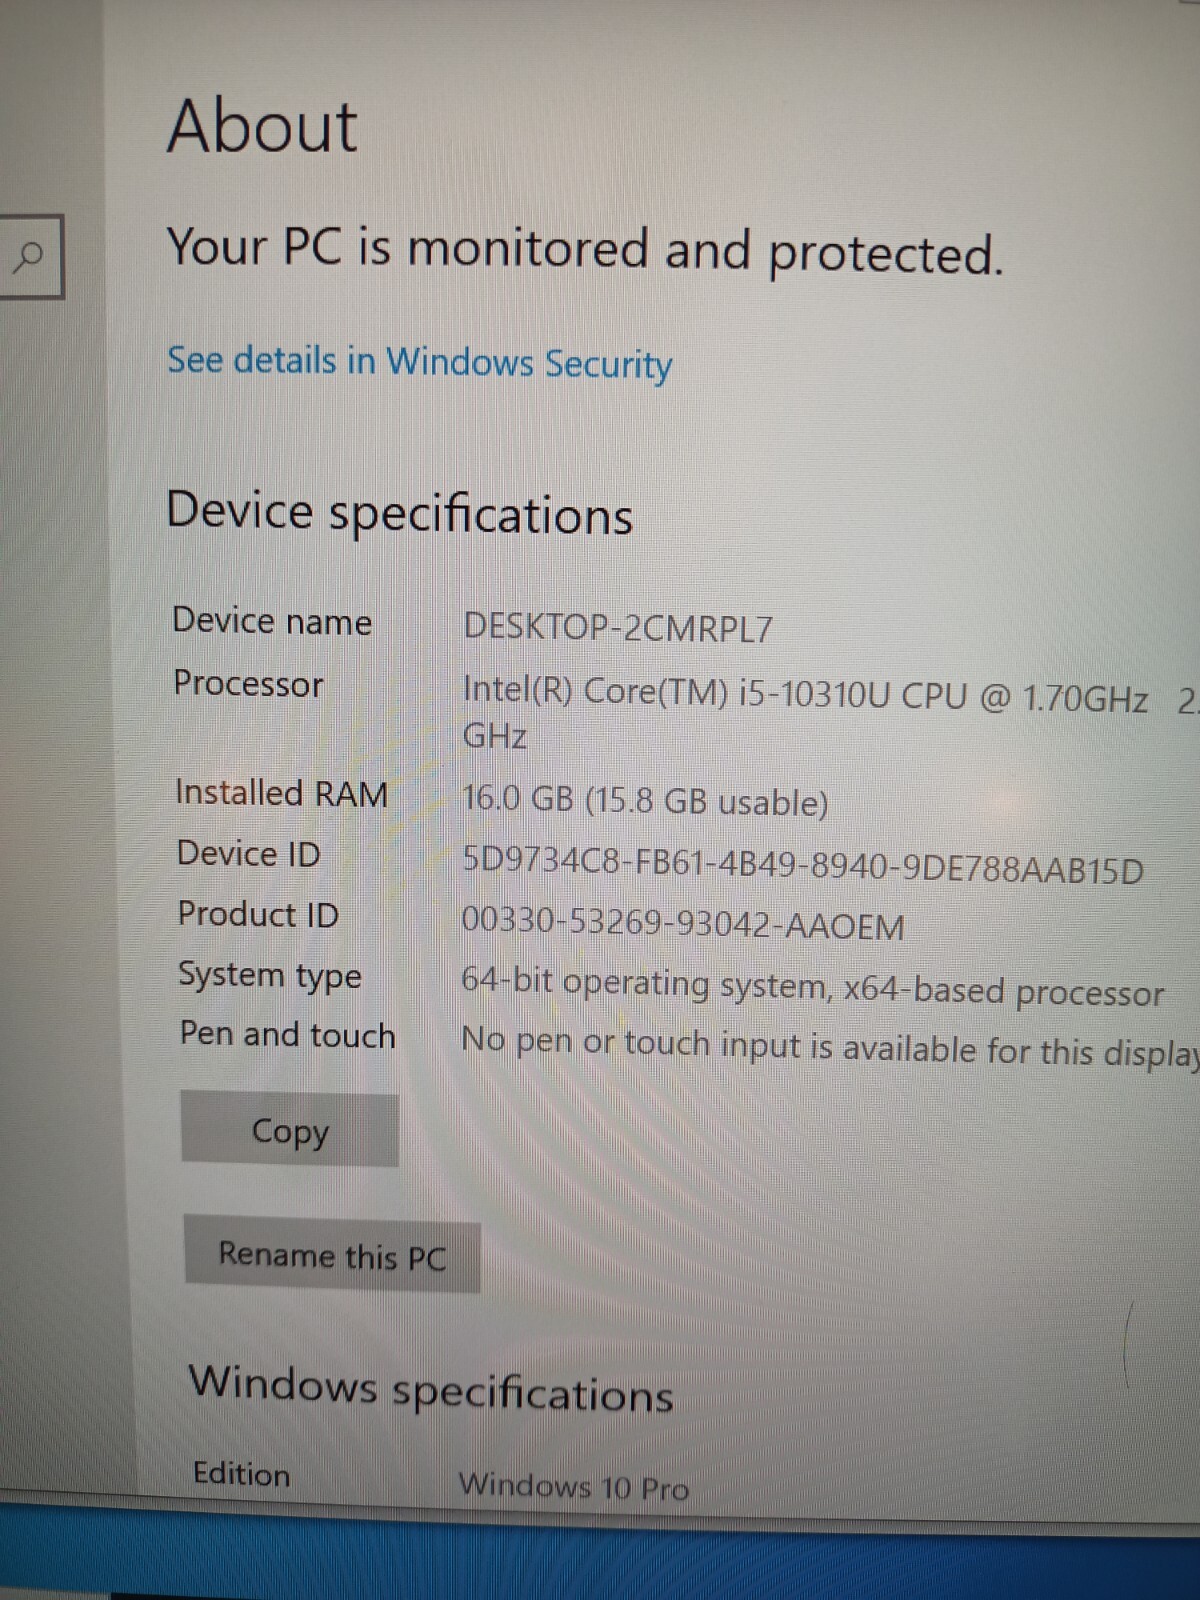Click the 'Your PC is monitored and protected' text
Image resolution: width=1200 pixels, height=1600 pixels.
584,250
